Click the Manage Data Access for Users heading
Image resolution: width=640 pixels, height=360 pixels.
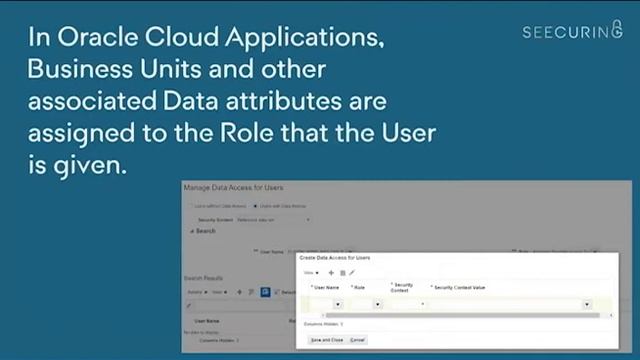233,188
